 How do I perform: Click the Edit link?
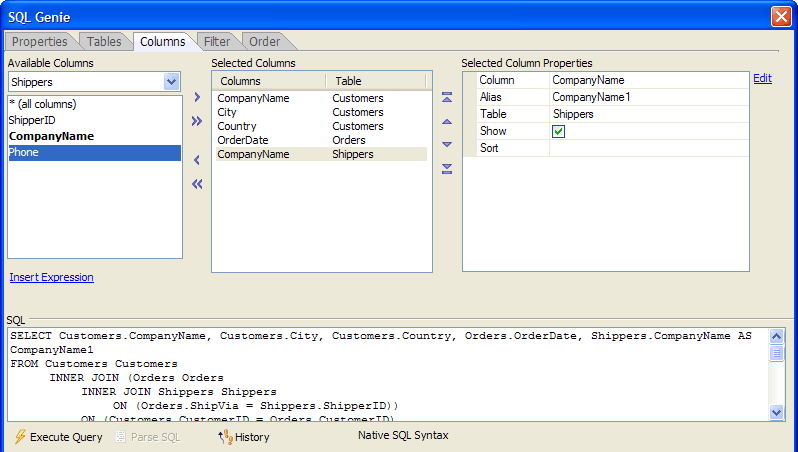click(x=762, y=78)
